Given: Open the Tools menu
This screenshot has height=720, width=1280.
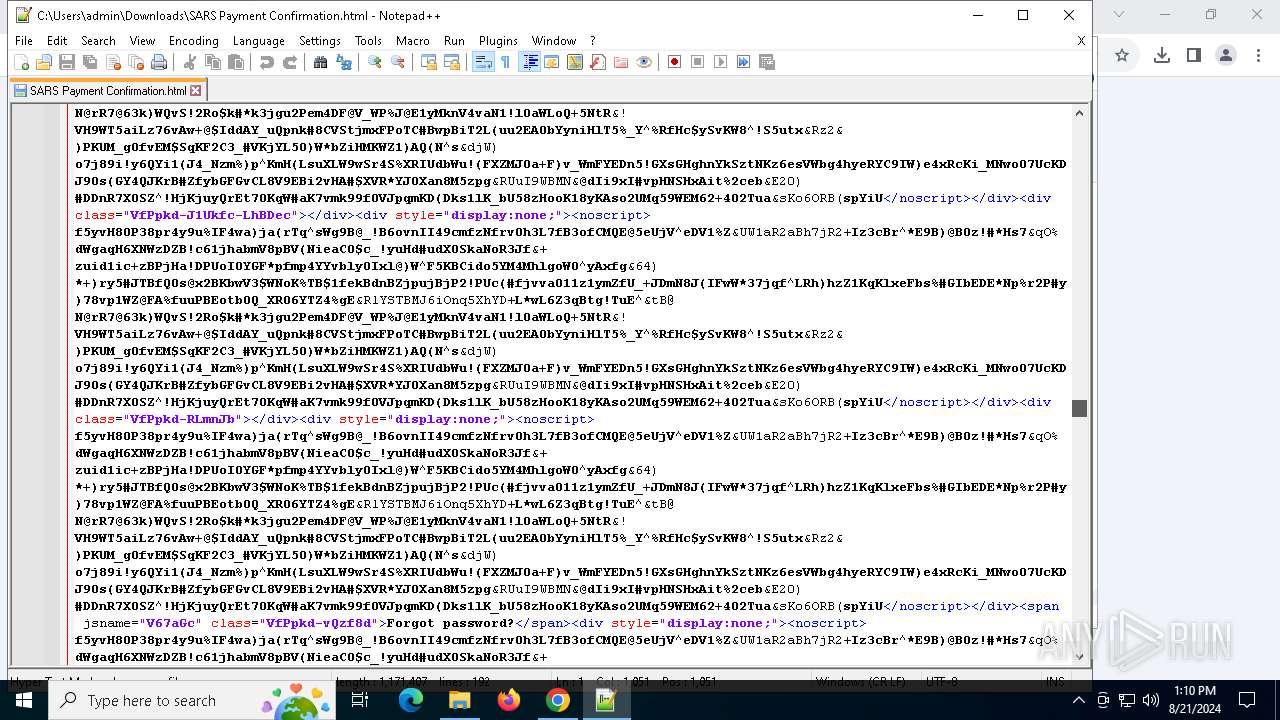Looking at the screenshot, I should [368, 41].
